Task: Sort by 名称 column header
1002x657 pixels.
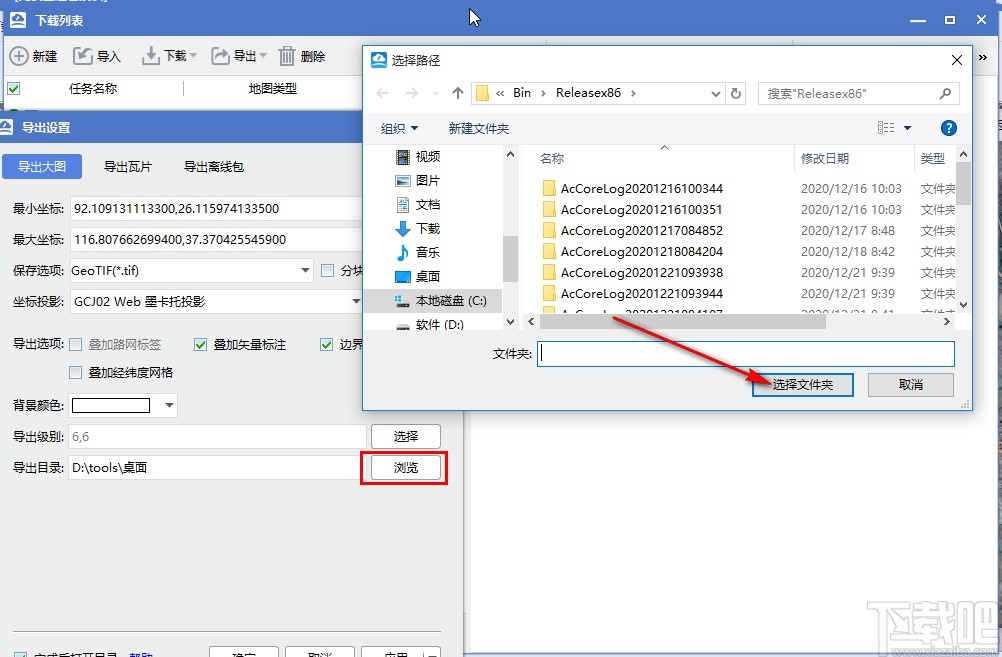Action: pyautogui.click(x=552, y=158)
